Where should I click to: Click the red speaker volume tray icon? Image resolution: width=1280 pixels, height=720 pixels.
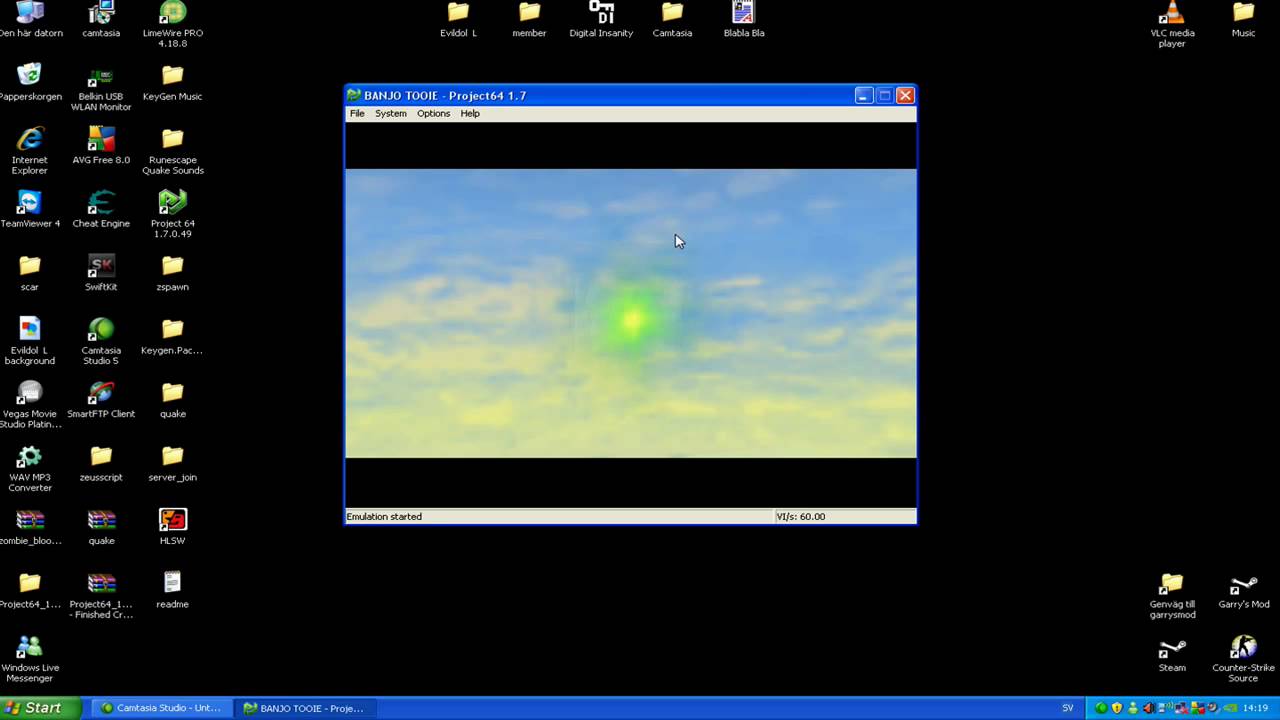coord(1149,708)
